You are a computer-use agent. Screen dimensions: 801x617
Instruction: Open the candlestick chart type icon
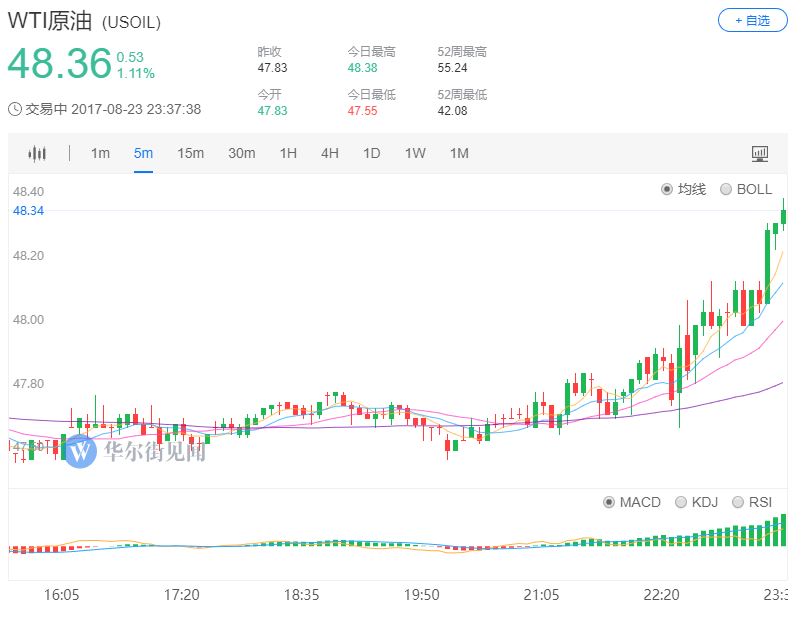[x=37, y=153]
